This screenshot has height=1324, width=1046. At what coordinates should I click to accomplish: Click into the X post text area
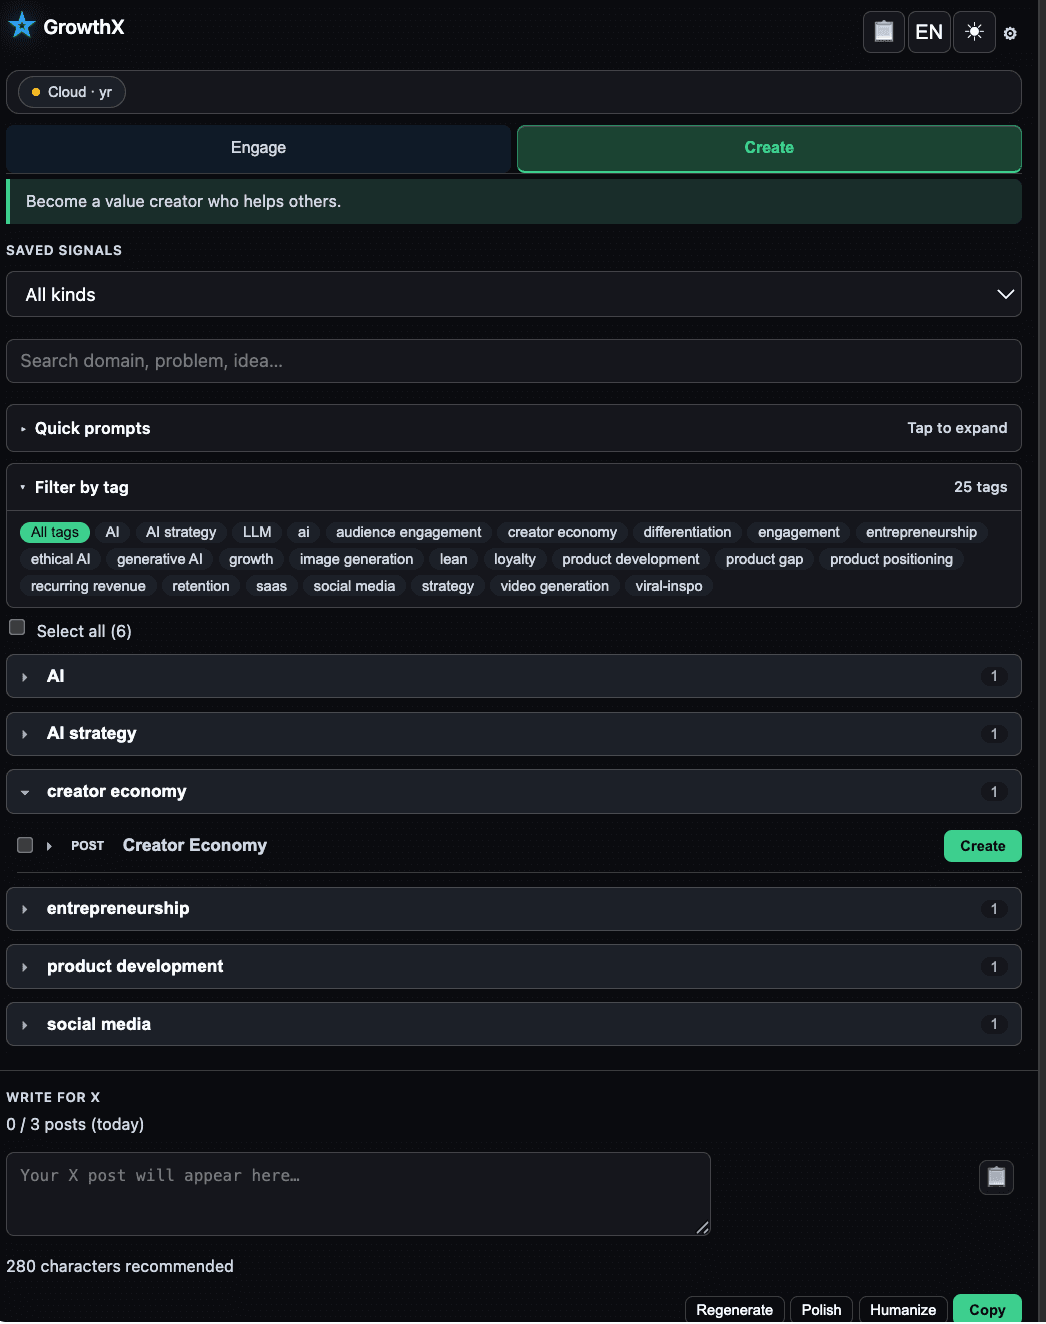point(358,1194)
